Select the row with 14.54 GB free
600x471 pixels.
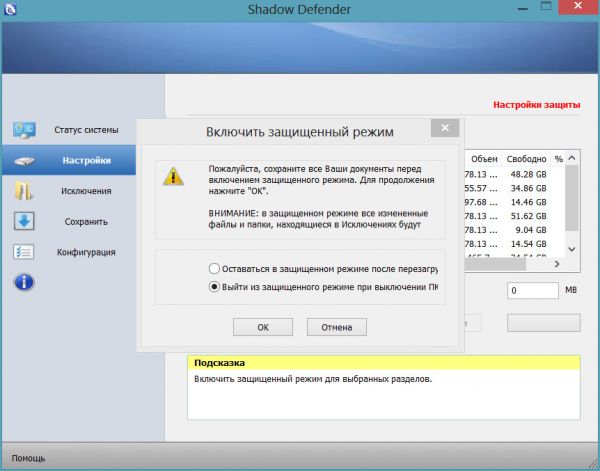pos(515,244)
